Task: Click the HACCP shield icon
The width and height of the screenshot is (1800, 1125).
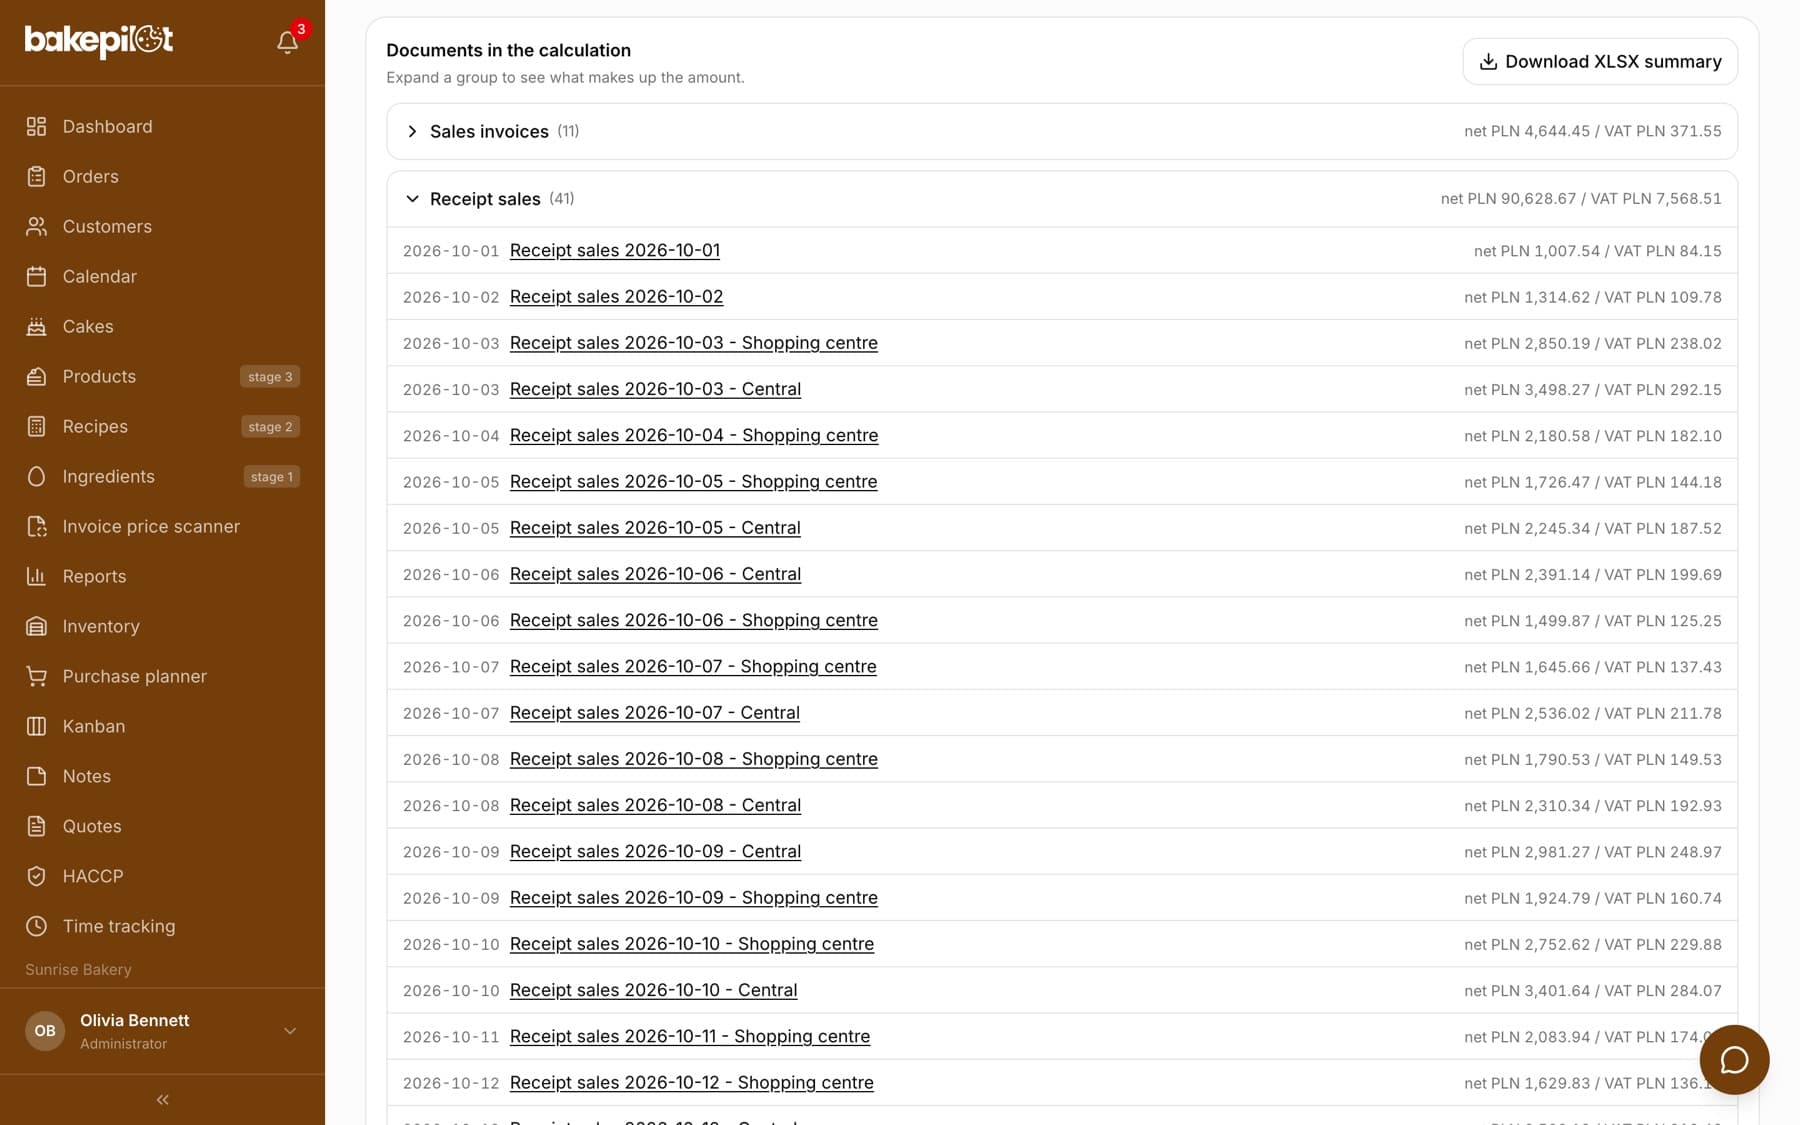Action: (36, 876)
